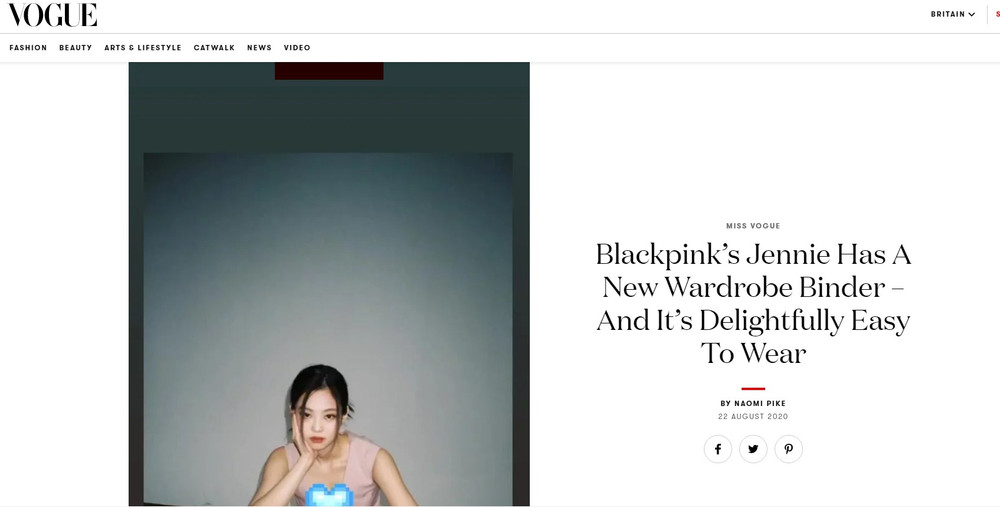The height and width of the screenshot is (507, 1000).
Task: Select the News menu item
Action: 260,48
